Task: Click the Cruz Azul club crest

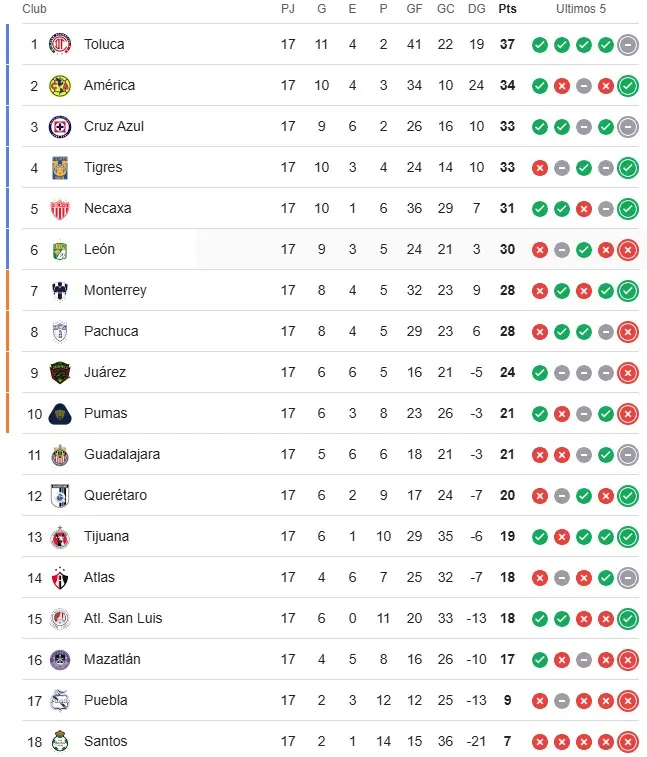Action: pos(60,126)
